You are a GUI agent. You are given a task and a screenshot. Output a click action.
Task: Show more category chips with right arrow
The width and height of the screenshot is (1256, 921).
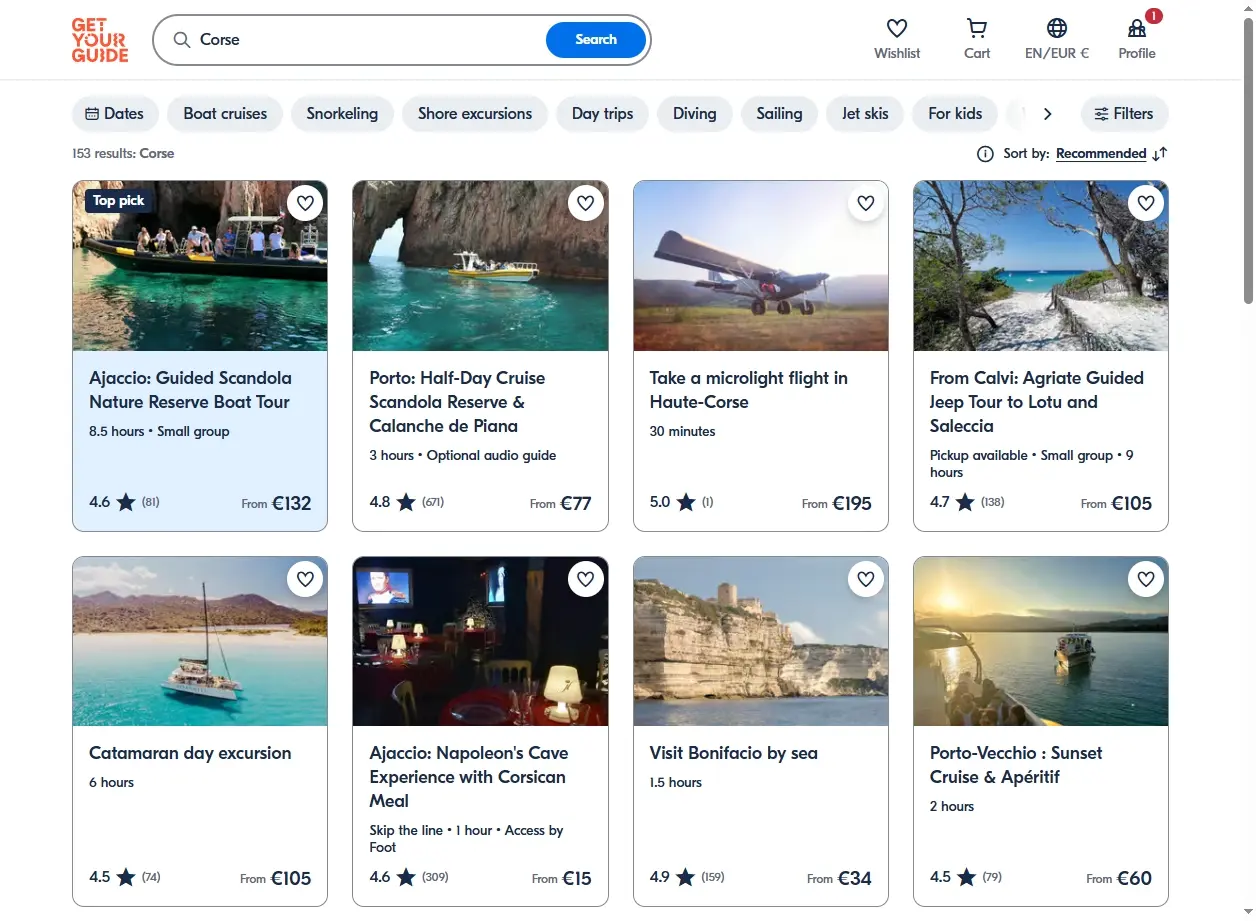point(1047,114)
